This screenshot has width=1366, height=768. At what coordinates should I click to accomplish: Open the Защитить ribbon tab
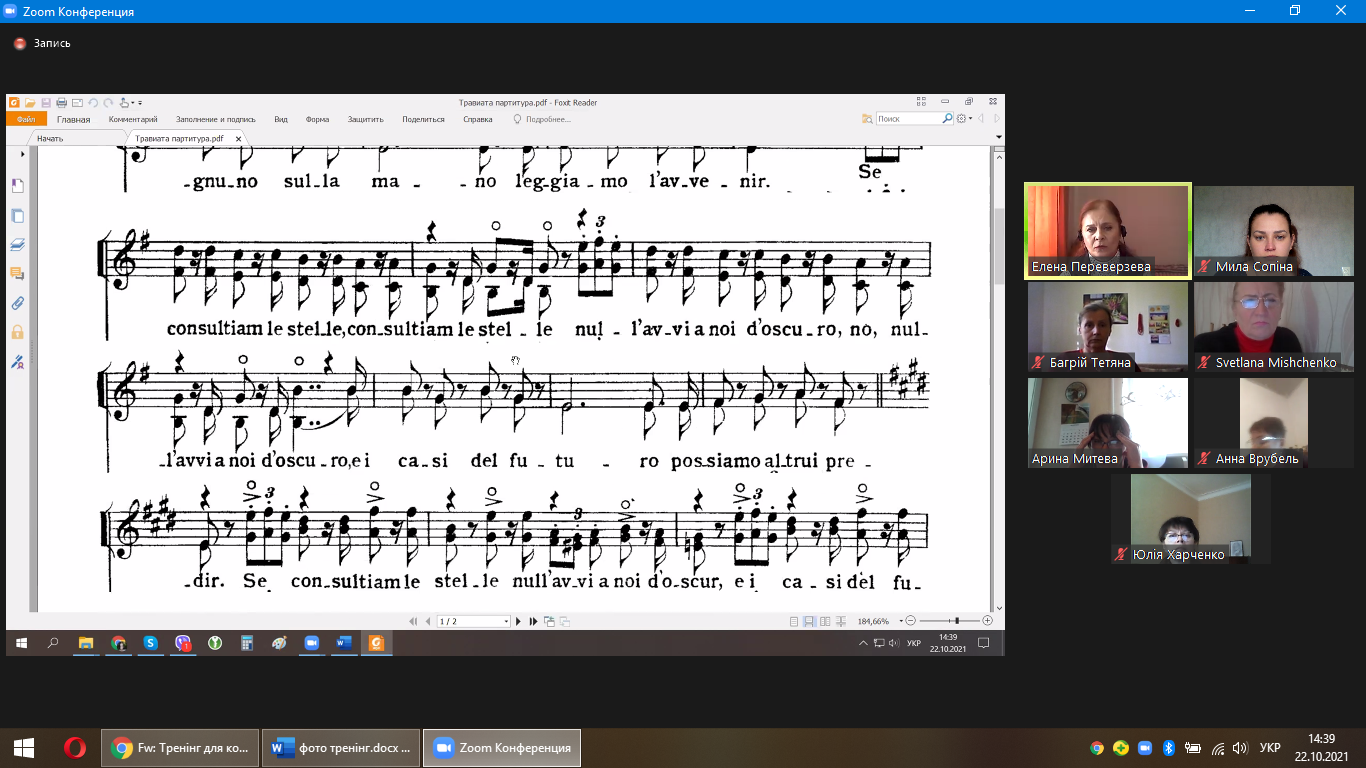pyautogui.click(x=365, y=119)
